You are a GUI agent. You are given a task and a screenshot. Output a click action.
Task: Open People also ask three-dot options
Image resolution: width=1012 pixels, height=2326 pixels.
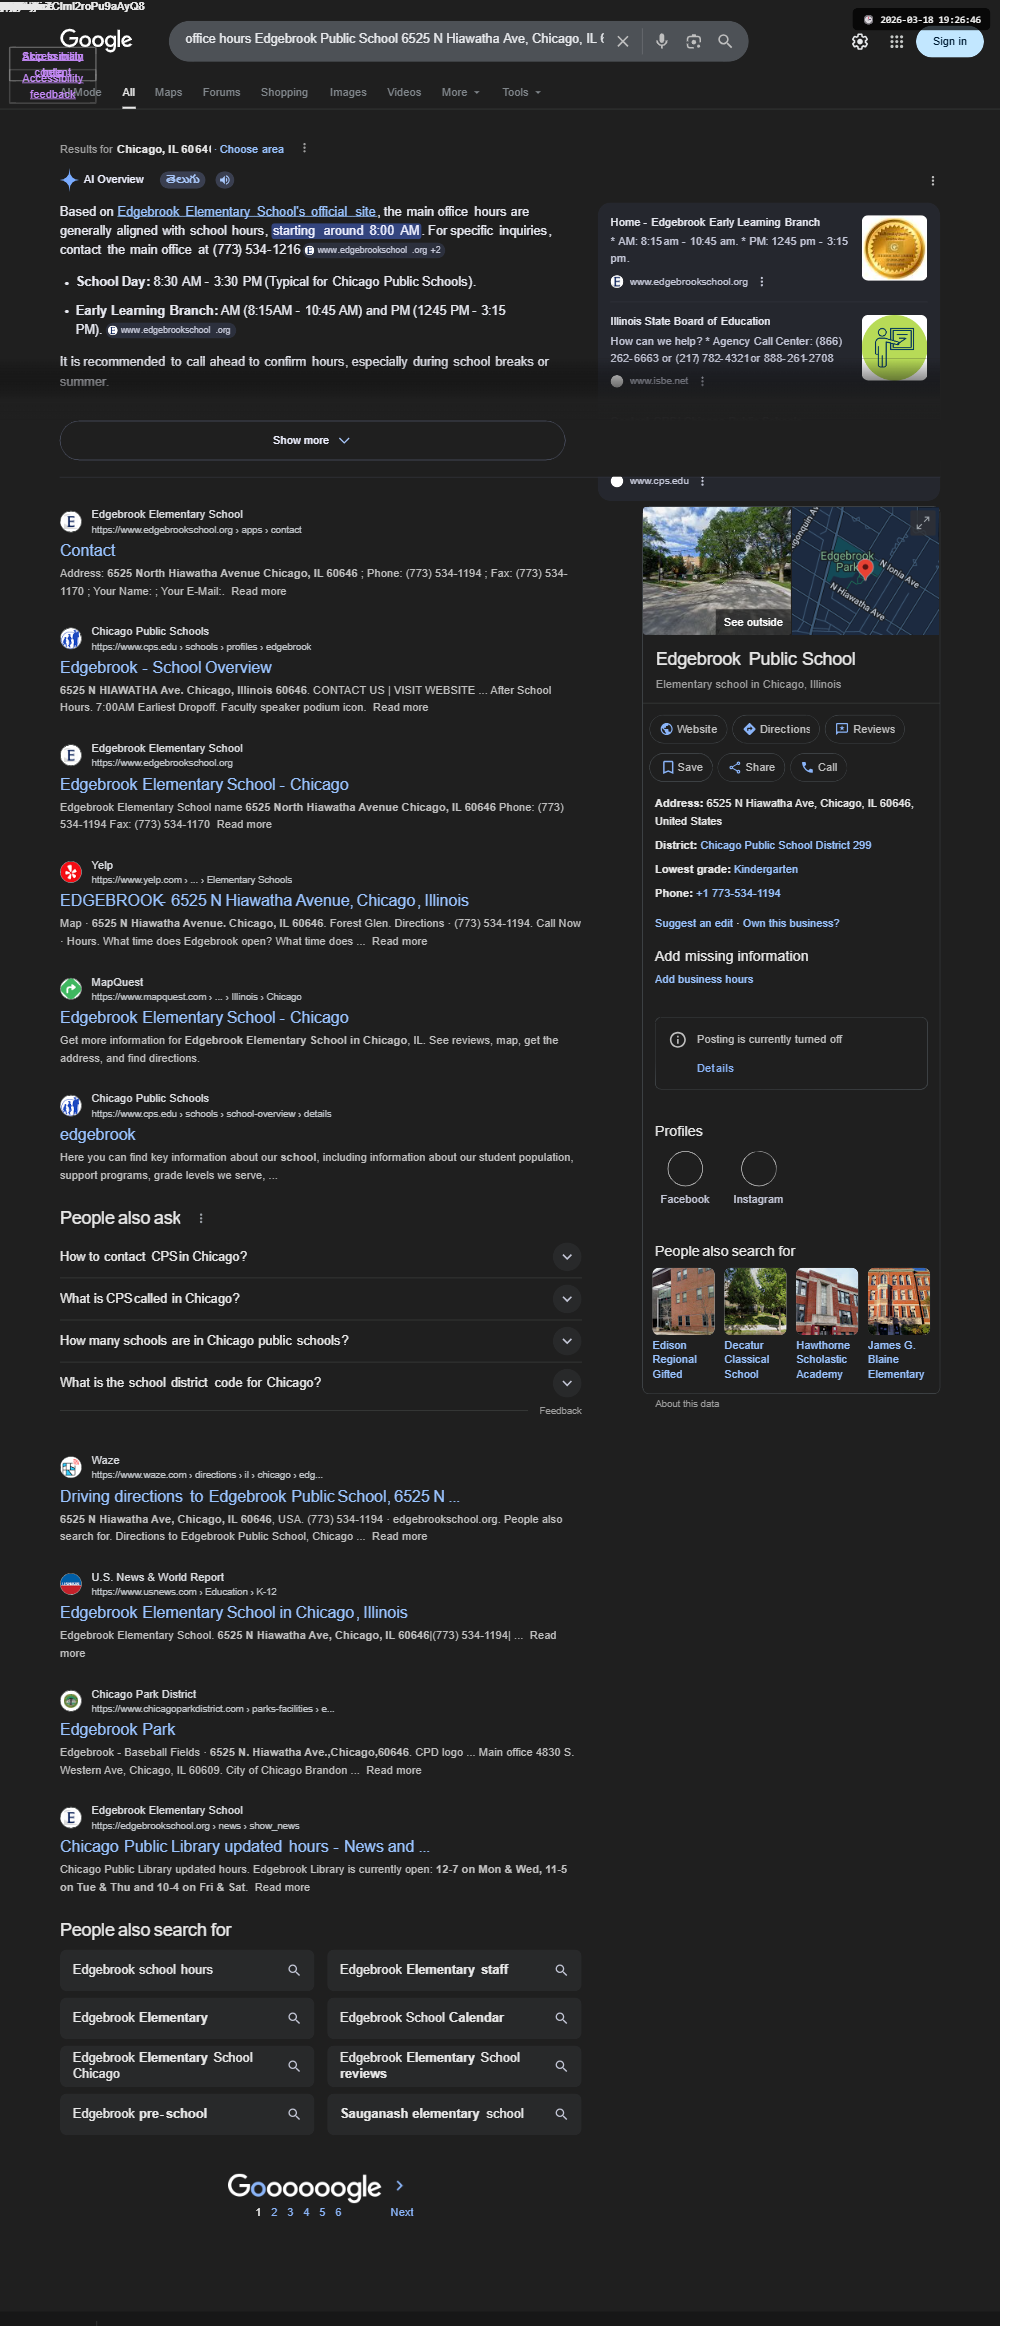click(x=201, y=1218)
